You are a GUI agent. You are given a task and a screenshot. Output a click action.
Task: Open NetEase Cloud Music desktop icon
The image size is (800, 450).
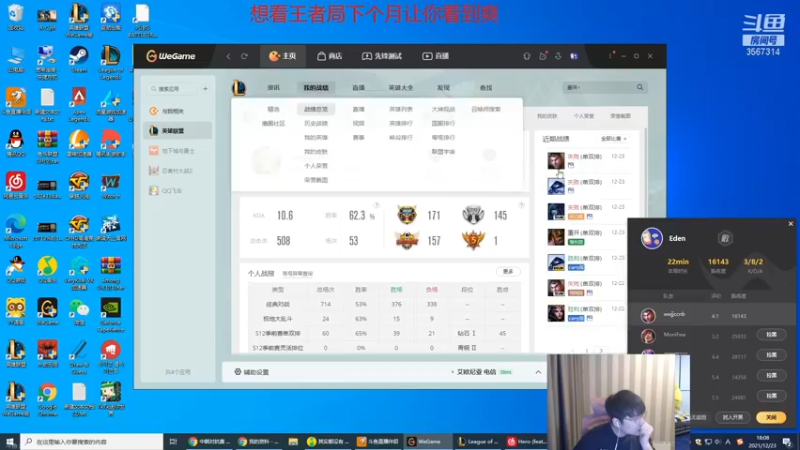16,185
